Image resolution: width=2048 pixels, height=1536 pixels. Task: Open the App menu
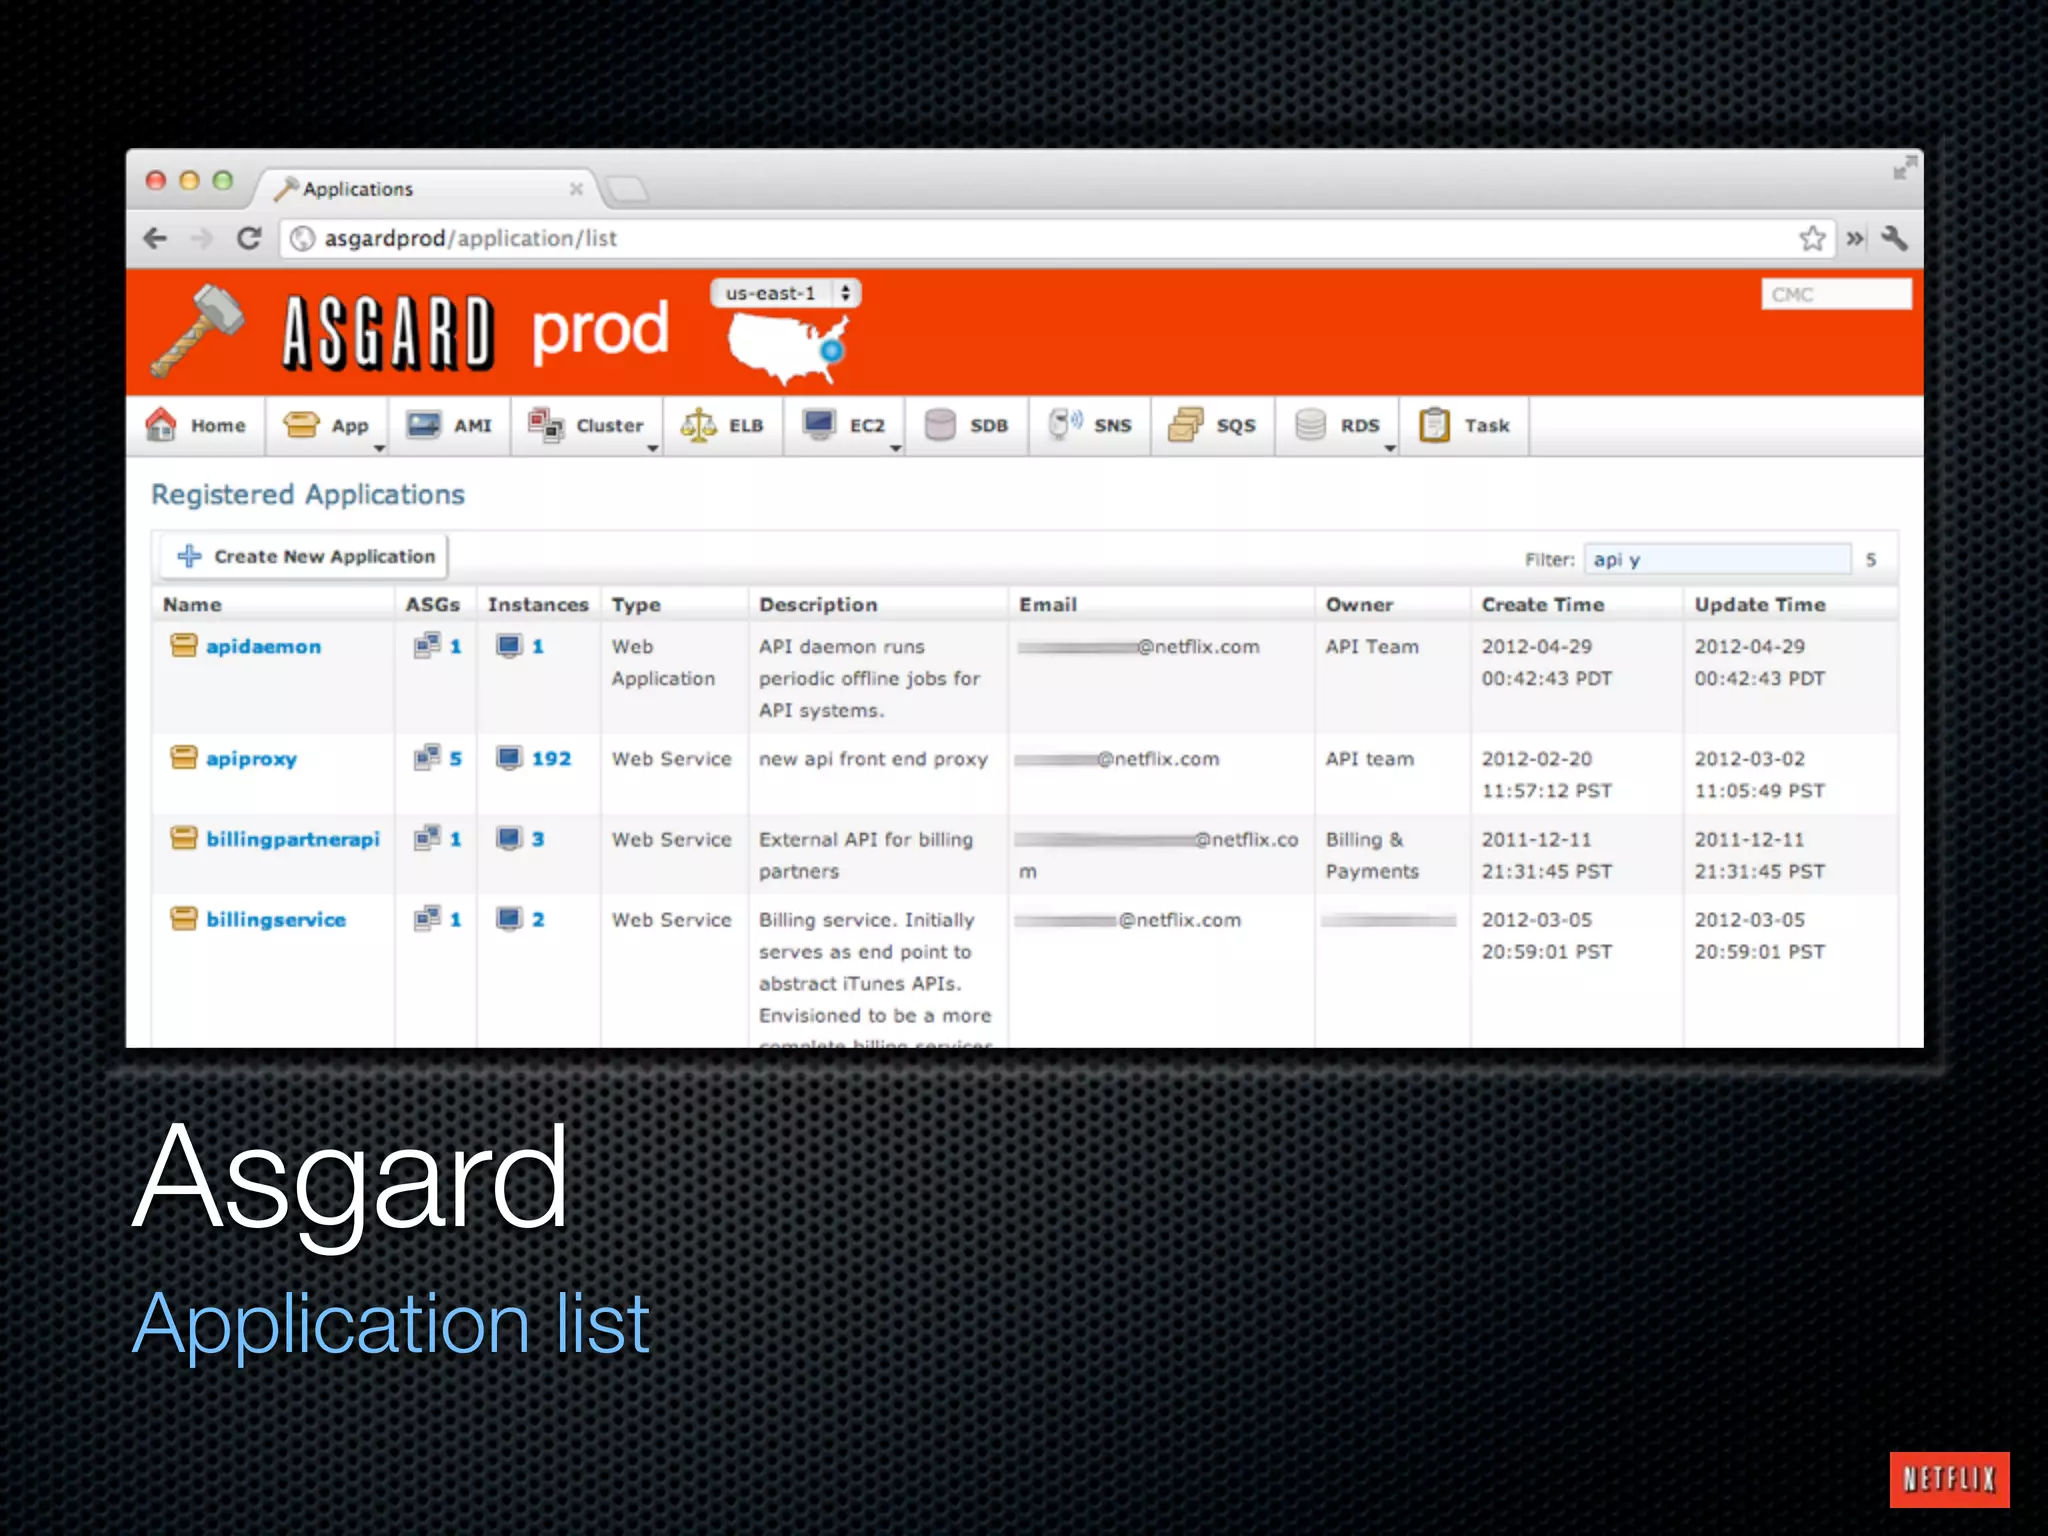pyautogui.click(x=327, y=426)
